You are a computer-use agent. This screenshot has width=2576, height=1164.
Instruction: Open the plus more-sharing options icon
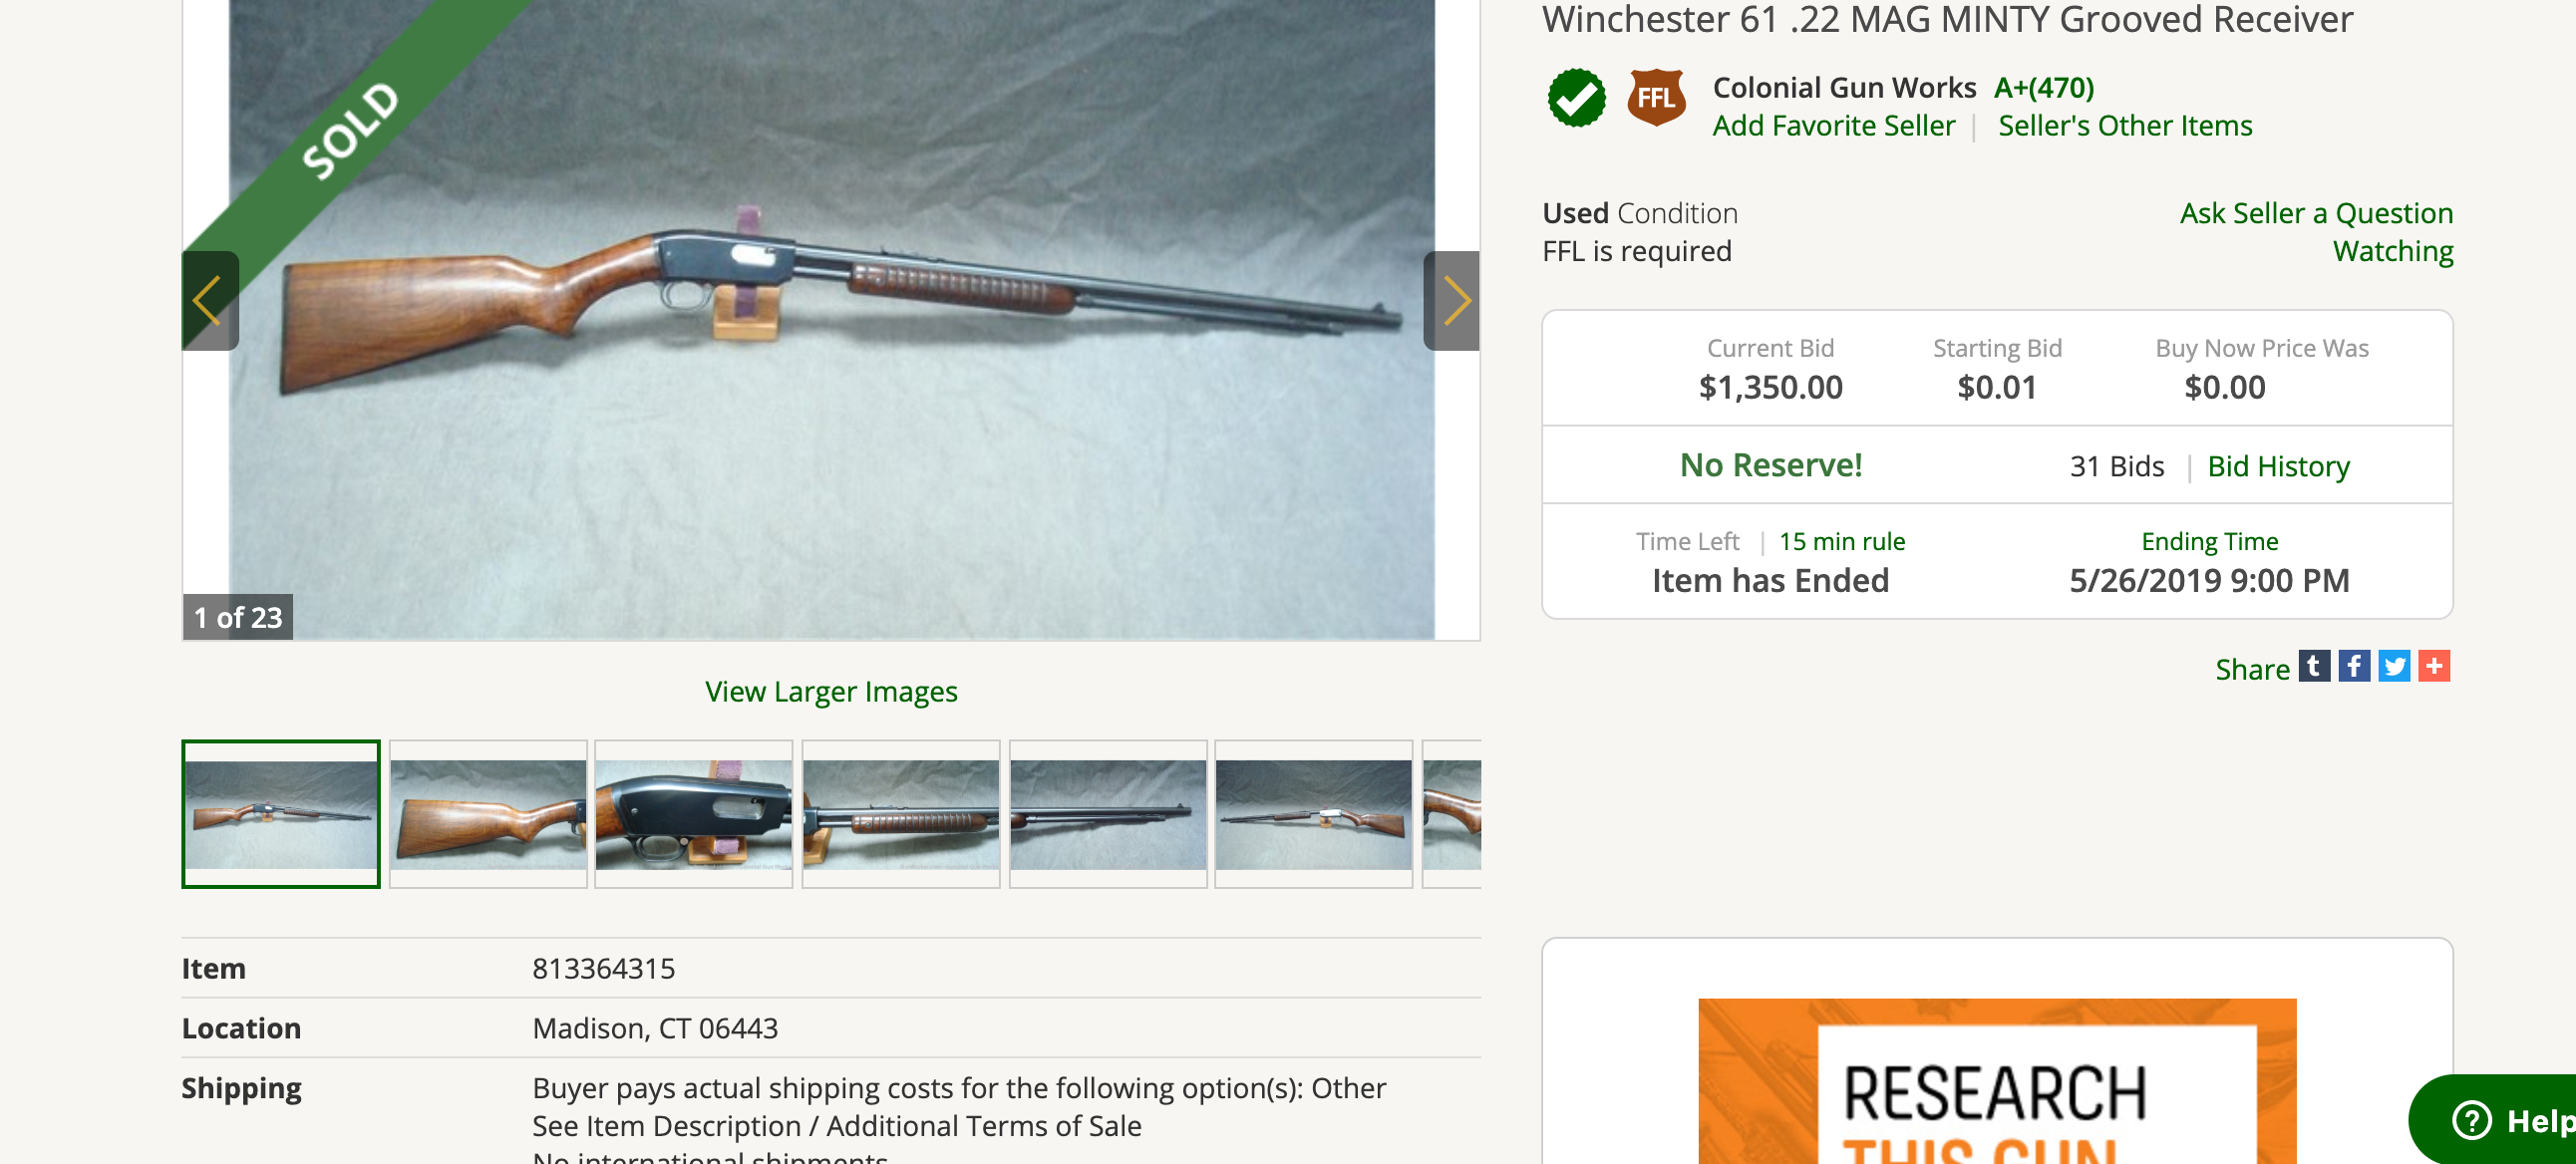(x=2433, y=666)
